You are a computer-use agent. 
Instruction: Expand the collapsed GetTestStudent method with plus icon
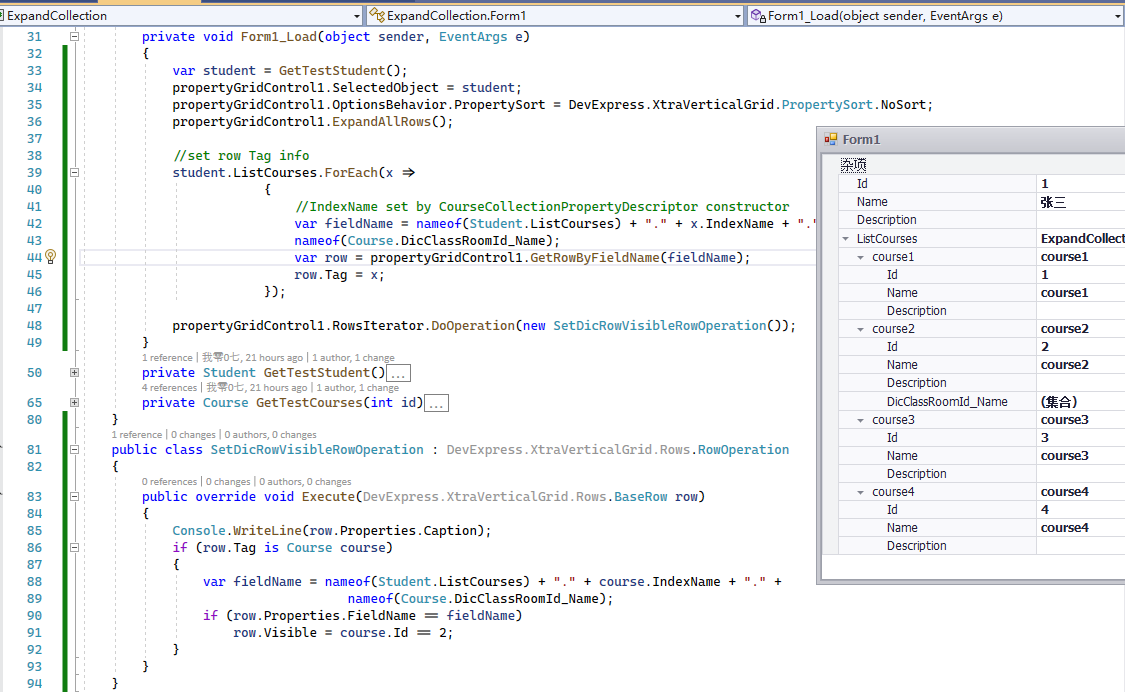(74, 373)
